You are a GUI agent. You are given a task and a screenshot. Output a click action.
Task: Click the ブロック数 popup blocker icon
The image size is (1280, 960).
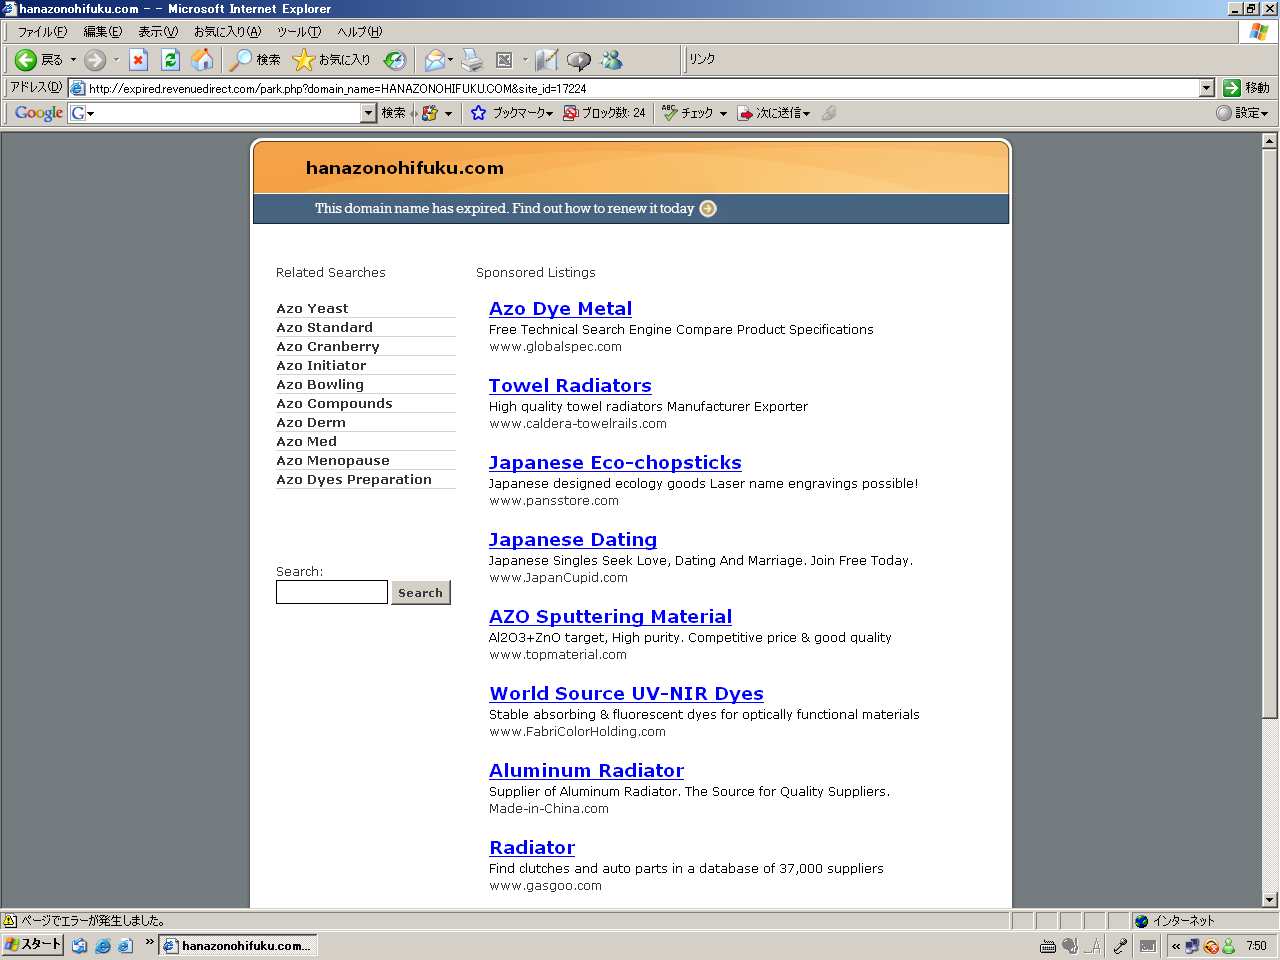pos(571,113)
